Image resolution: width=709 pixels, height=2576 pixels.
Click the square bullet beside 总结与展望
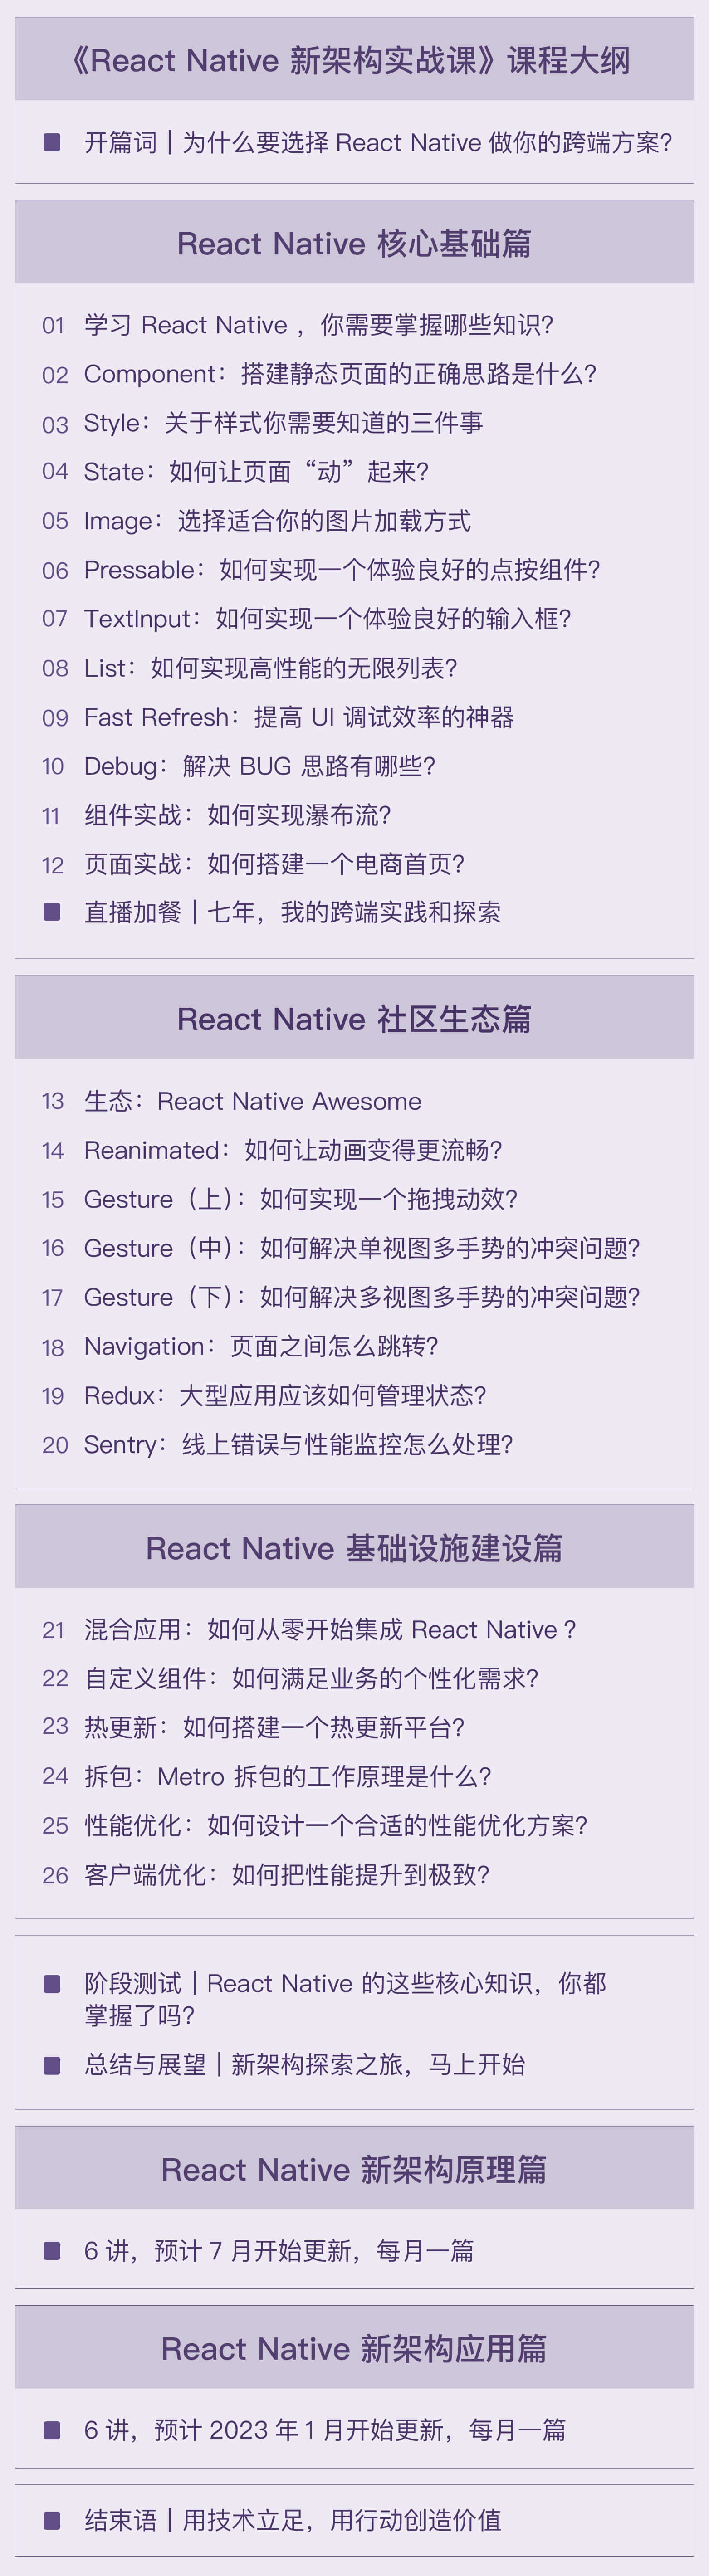pos(52,2064)
